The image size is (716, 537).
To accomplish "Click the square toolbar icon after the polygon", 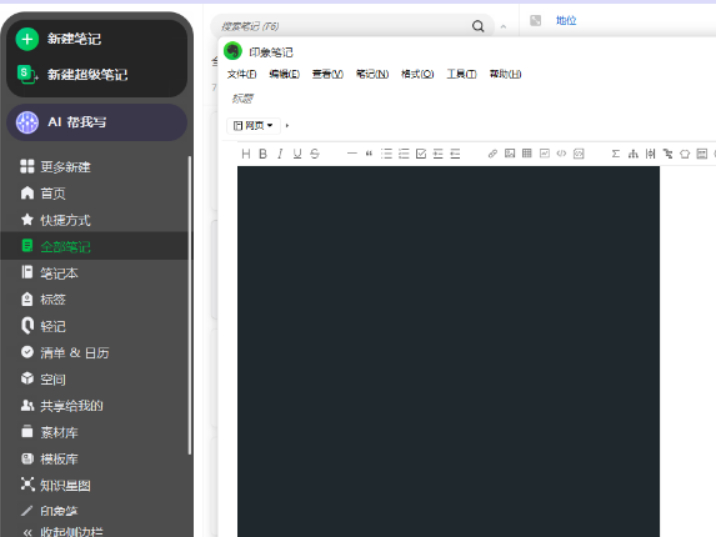I will pyautogui.click(x=702, y=154).
